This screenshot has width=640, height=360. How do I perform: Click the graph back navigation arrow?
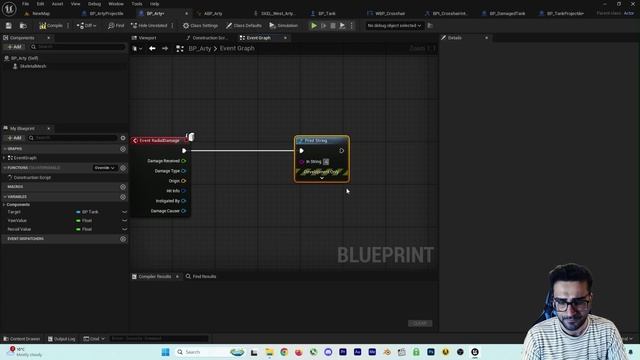[152, 49]
